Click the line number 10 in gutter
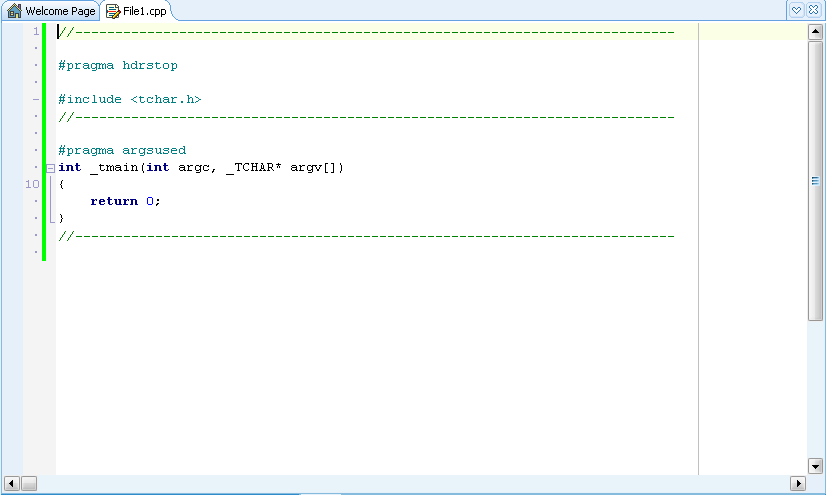 32,184
